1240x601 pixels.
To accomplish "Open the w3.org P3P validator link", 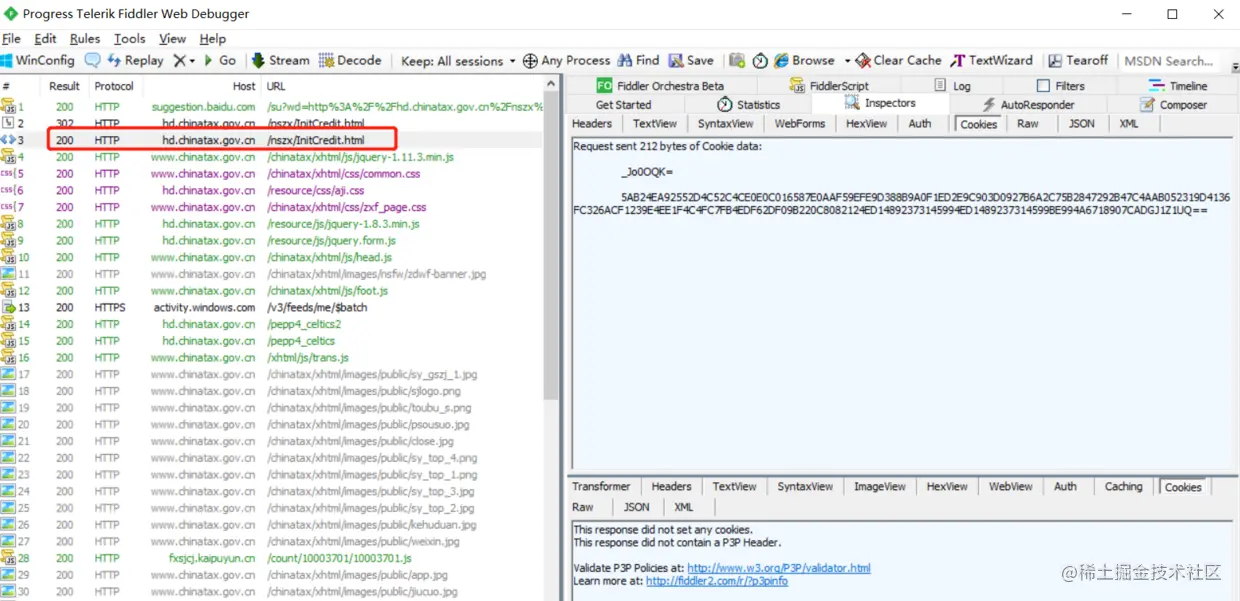I will point(778,568).
